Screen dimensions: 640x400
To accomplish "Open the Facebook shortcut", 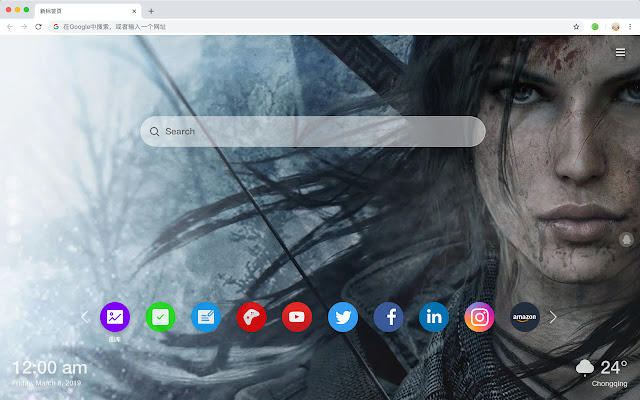I will (388, 317).
